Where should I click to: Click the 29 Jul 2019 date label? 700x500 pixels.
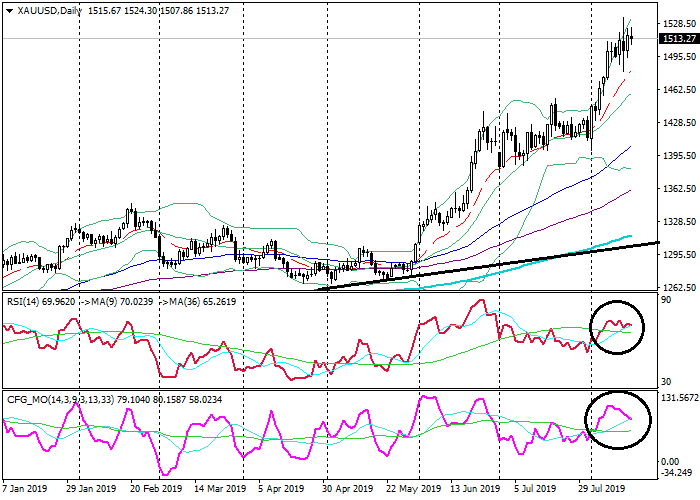[x=611, y=491]
